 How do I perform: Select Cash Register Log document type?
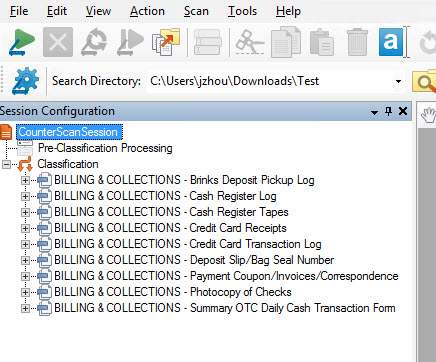tap(165, 196)
